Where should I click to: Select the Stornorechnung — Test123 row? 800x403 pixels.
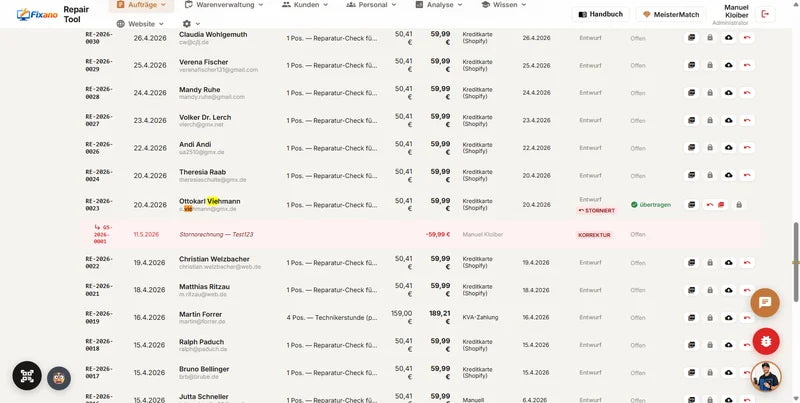(x=421, y=235)
